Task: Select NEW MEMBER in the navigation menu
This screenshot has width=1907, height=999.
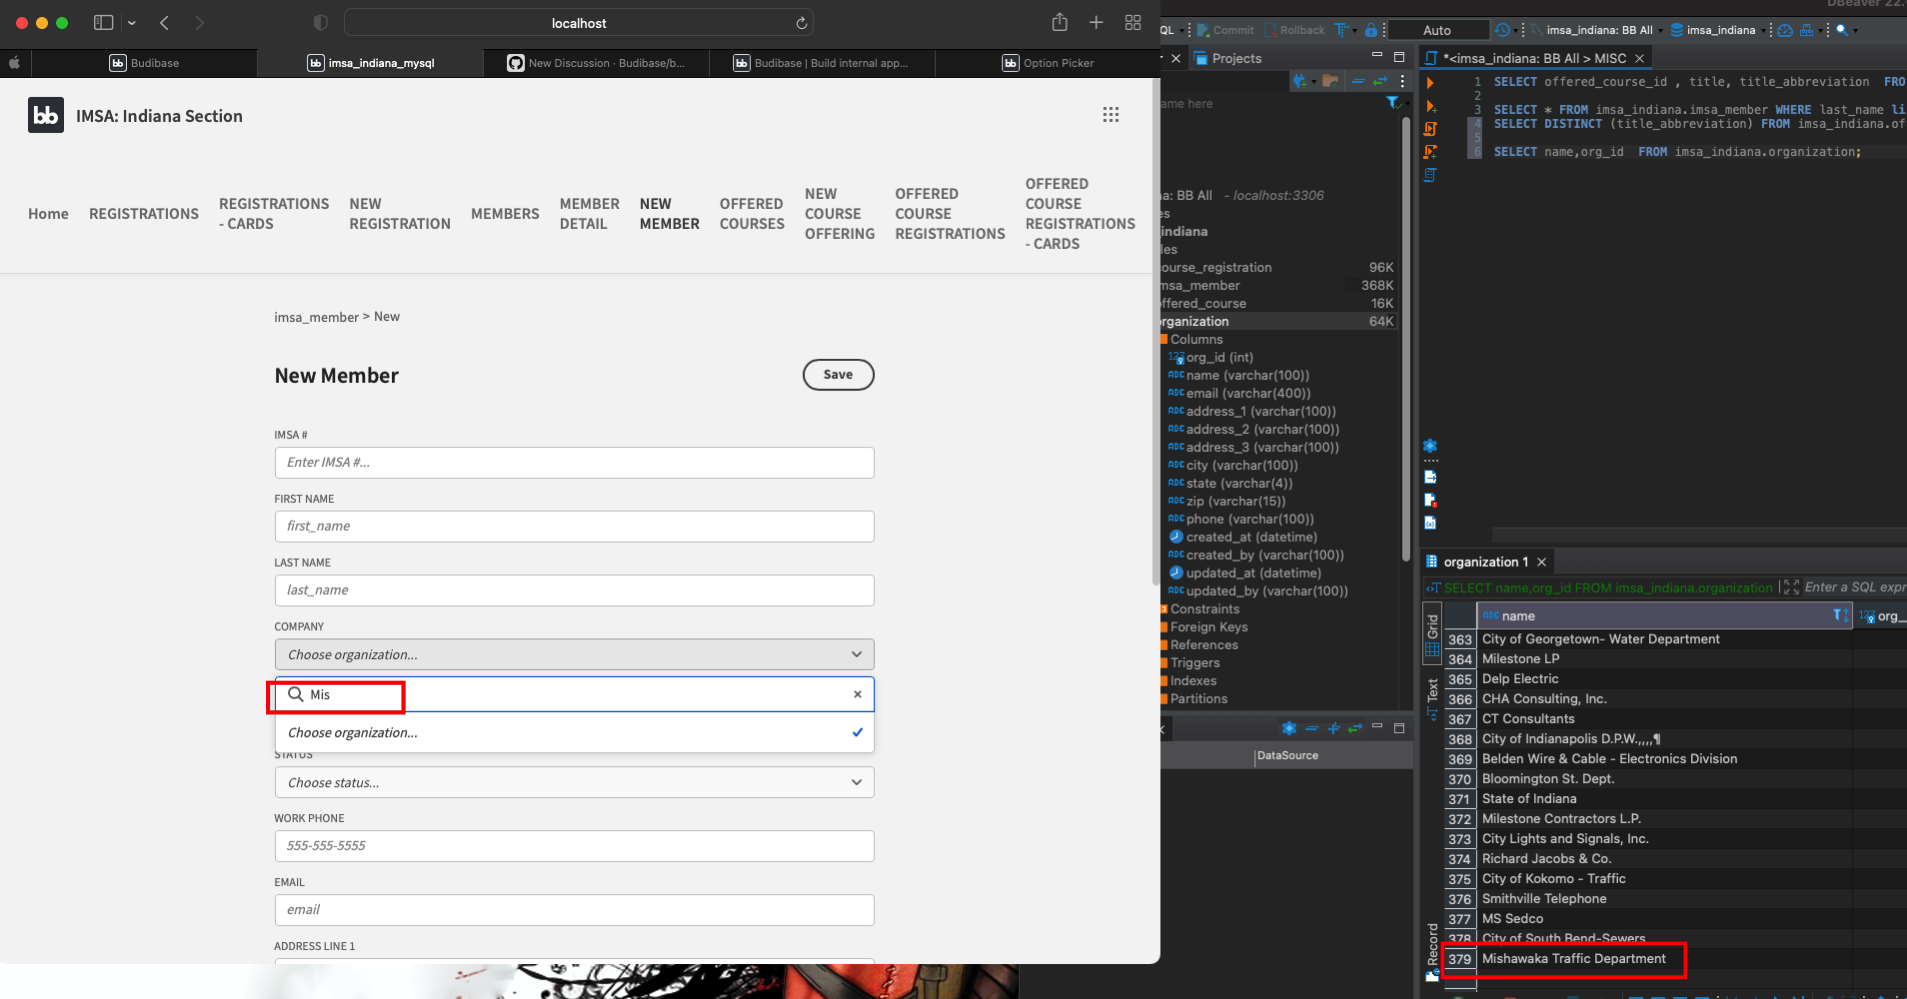Action: (668, 213)
